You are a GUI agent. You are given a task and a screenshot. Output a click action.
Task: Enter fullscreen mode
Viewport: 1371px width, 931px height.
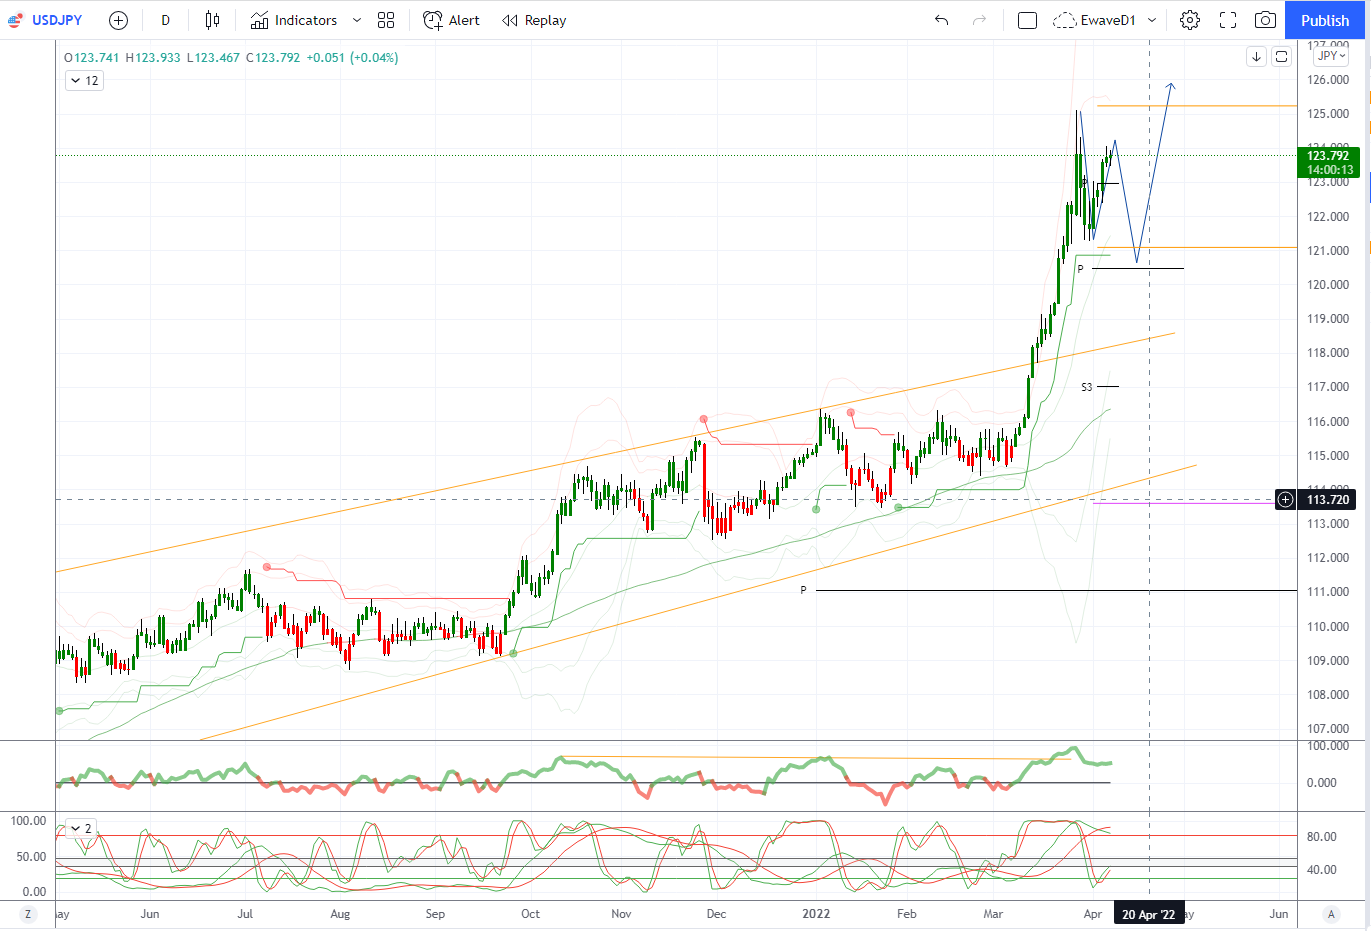(x=1228, y=20)
